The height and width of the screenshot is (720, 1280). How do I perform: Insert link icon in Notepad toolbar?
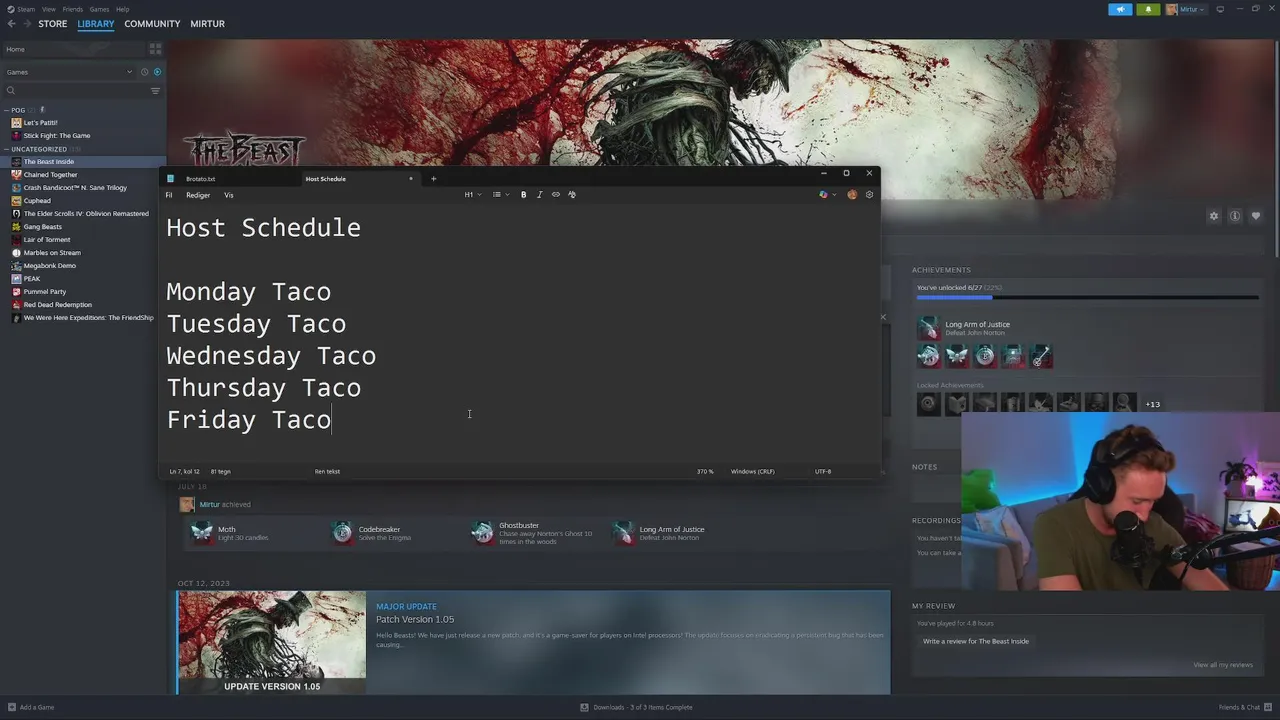coord(556,195)
